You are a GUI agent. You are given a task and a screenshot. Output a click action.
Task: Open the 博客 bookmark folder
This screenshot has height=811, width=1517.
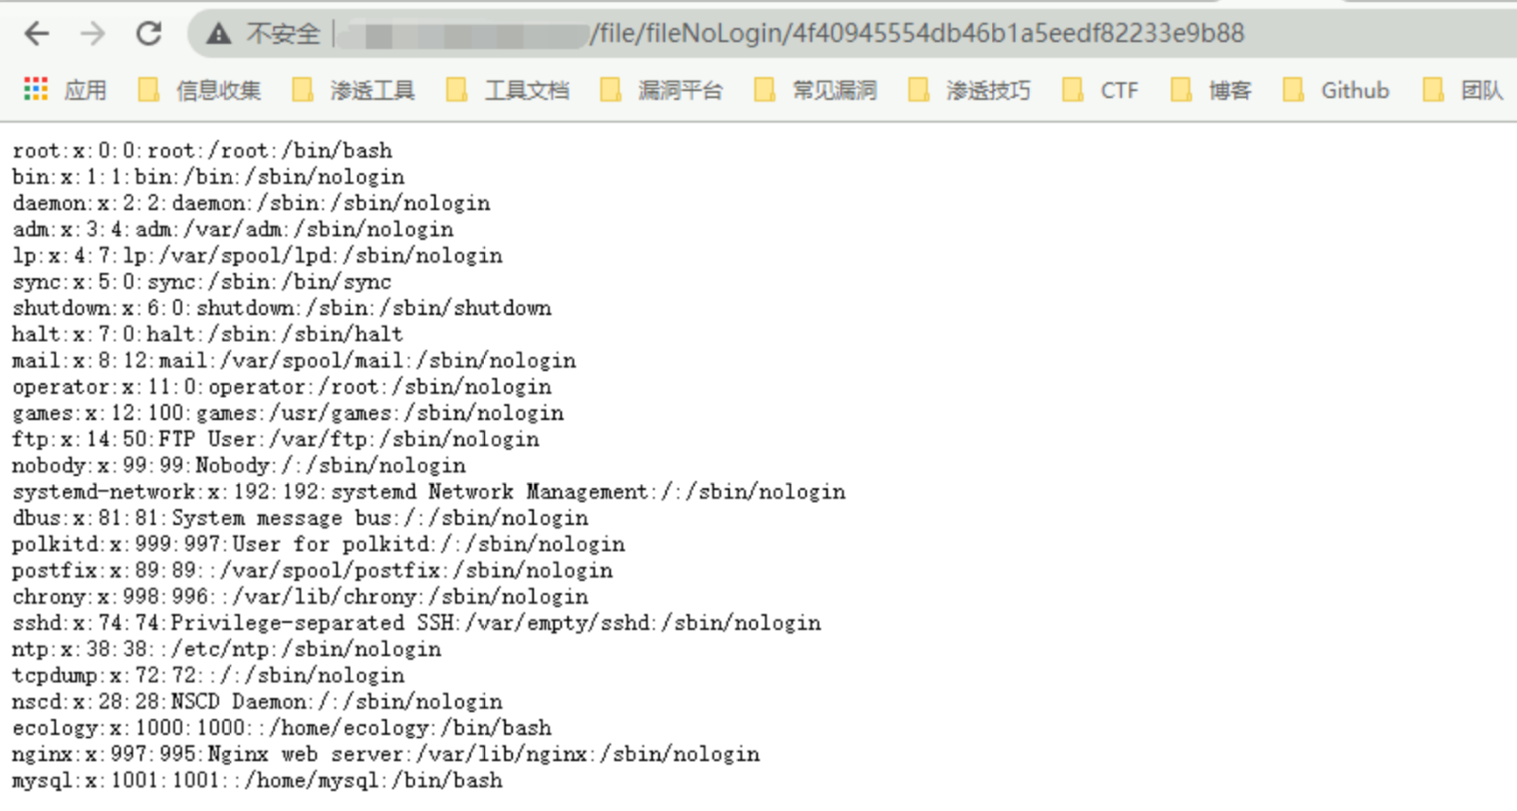click(1211, 90)
